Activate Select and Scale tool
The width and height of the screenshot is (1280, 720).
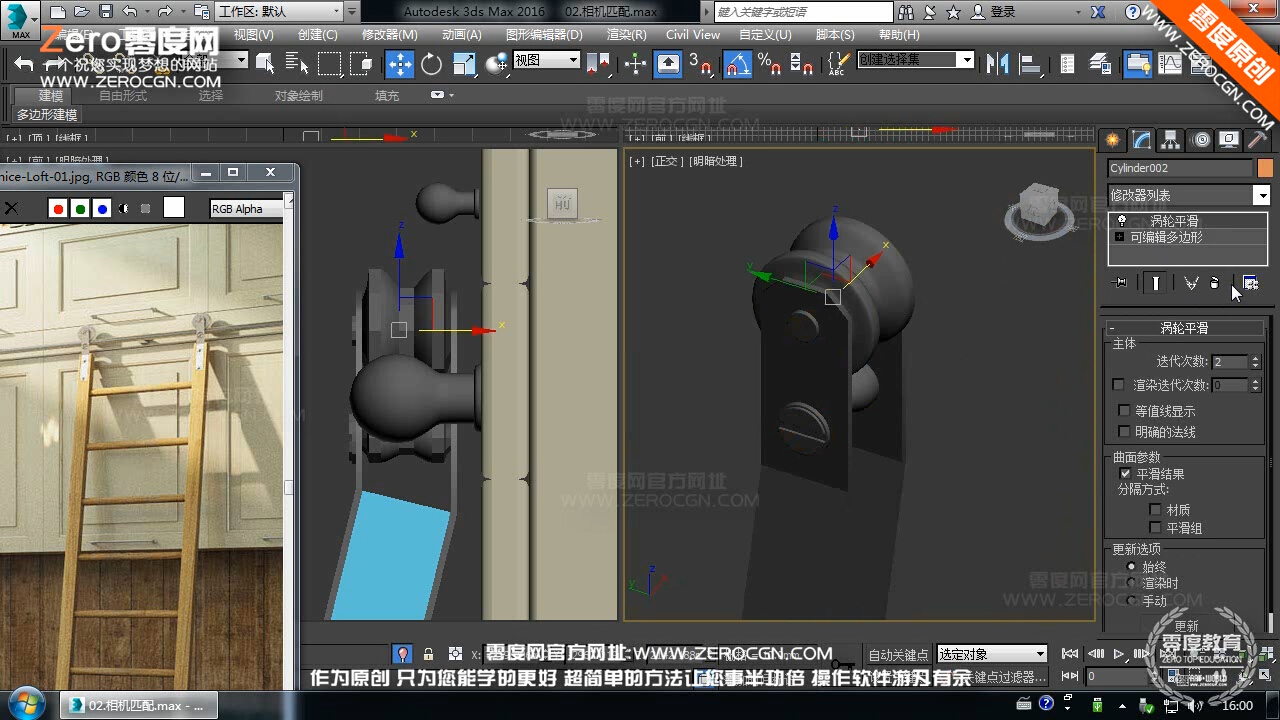click(464, 64)
